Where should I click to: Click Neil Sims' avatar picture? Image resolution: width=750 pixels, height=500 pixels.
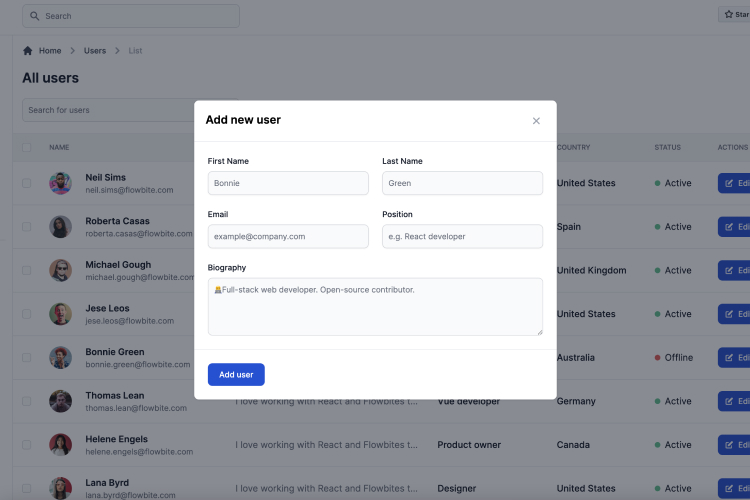pyautogui.click(x=60, y=183)
